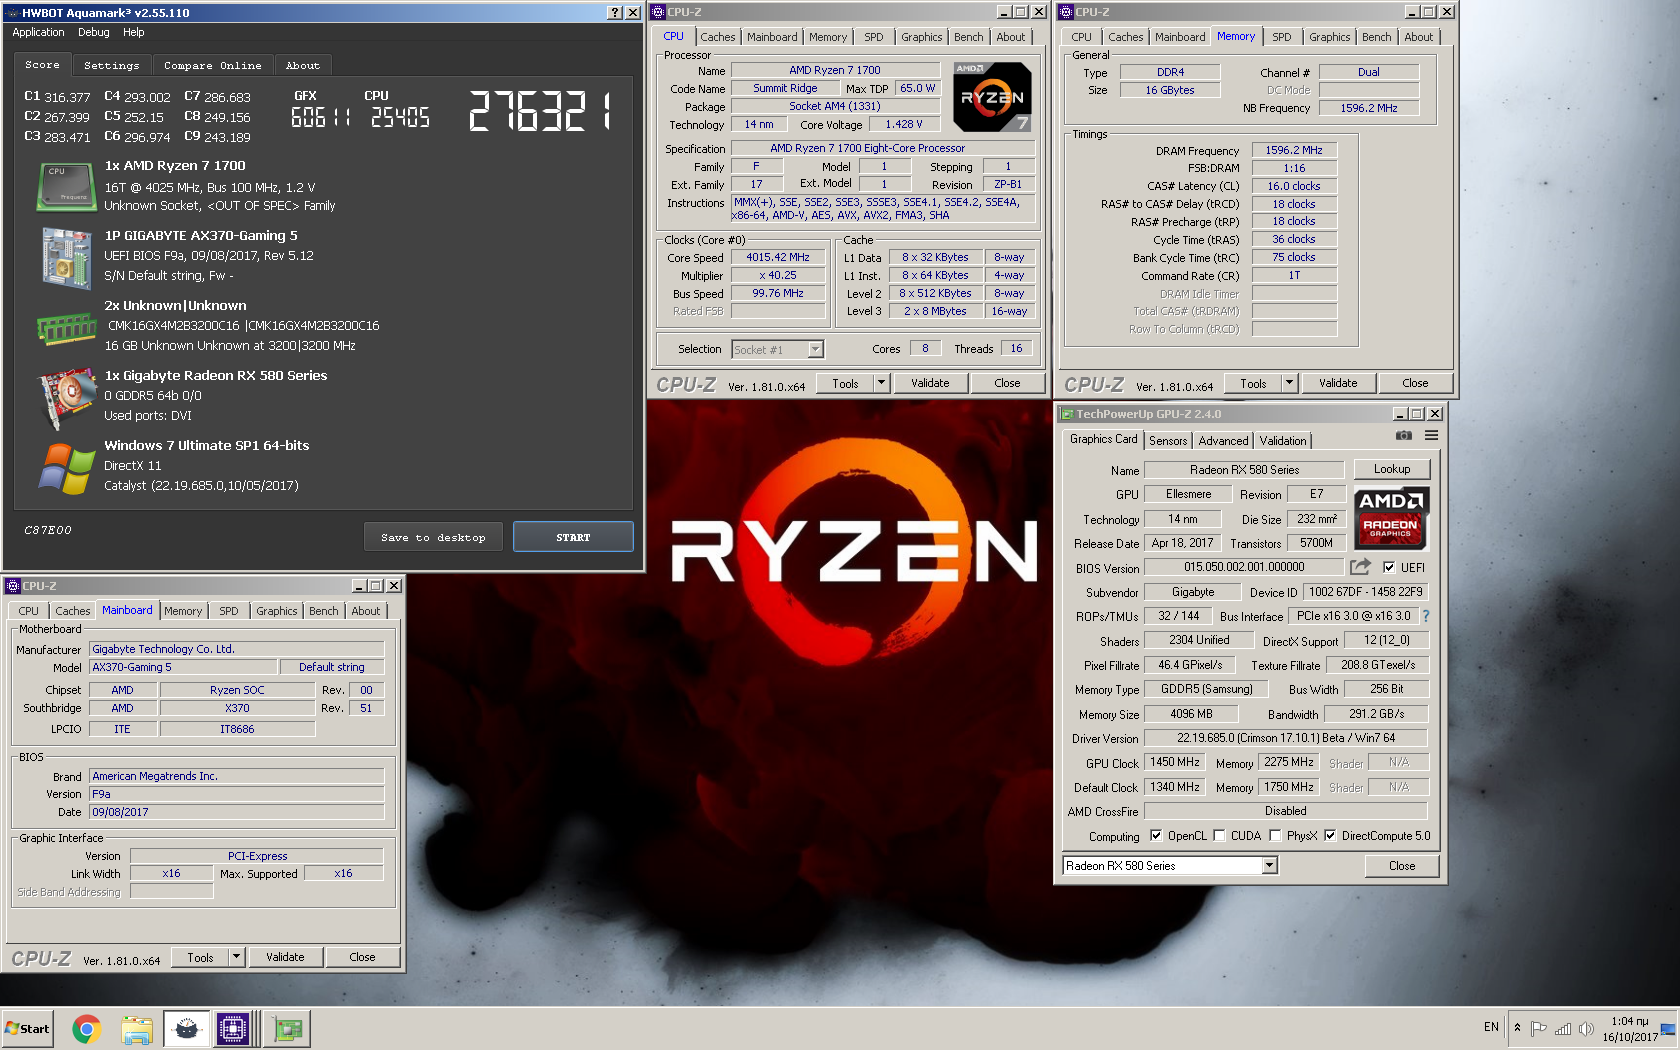Image resolution: width=1680 pixels, height=1050 pixels.
Task: Open Windows Explorer from the taskbar
Action: tap(137, 1028)
